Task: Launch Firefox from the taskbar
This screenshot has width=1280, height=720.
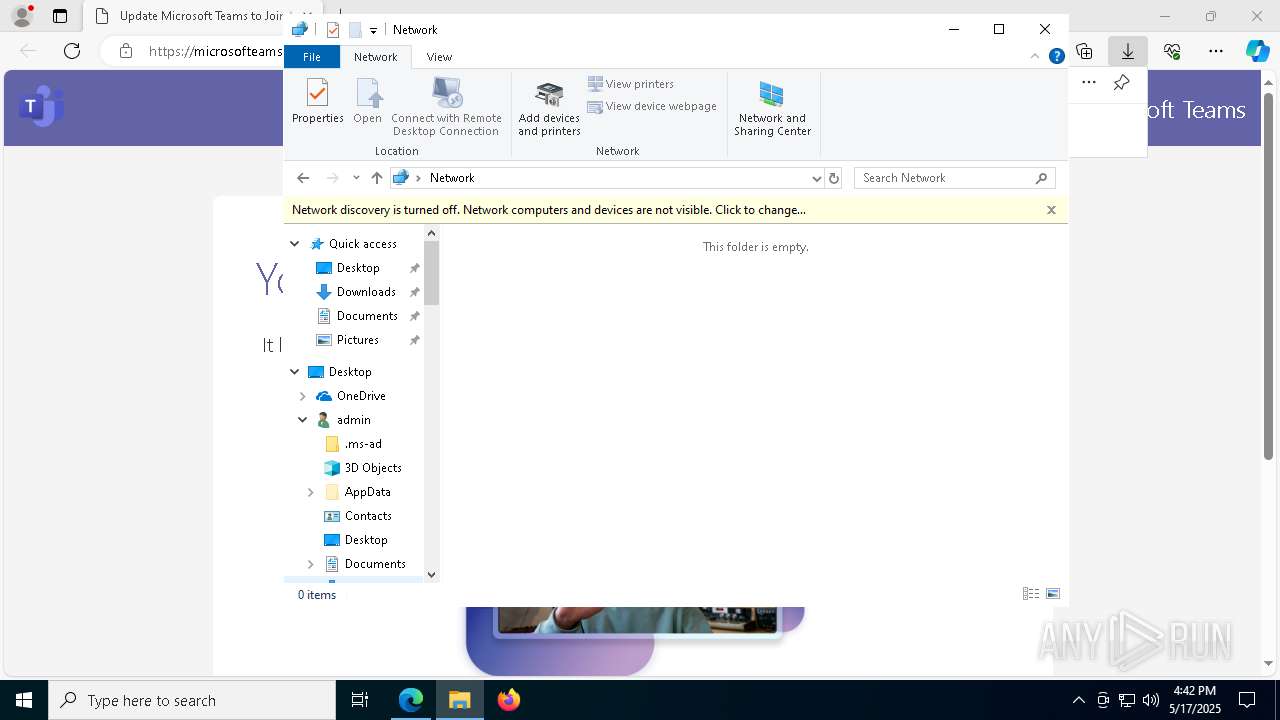Action: (x=509, y=700)
